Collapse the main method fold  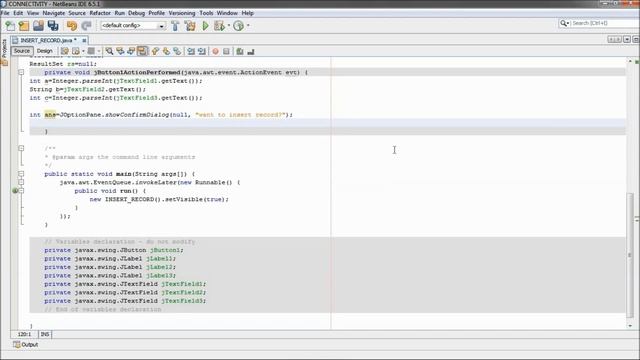click(21, 174)
